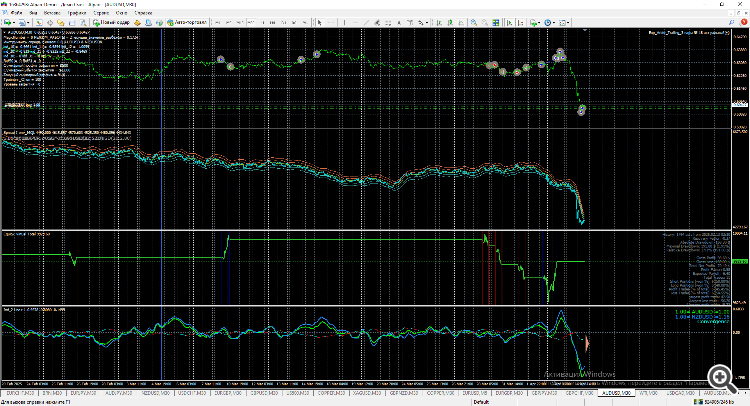Open the Navigator panel icon
This screenshot has width=750, height=406.
tap(61, 22)
